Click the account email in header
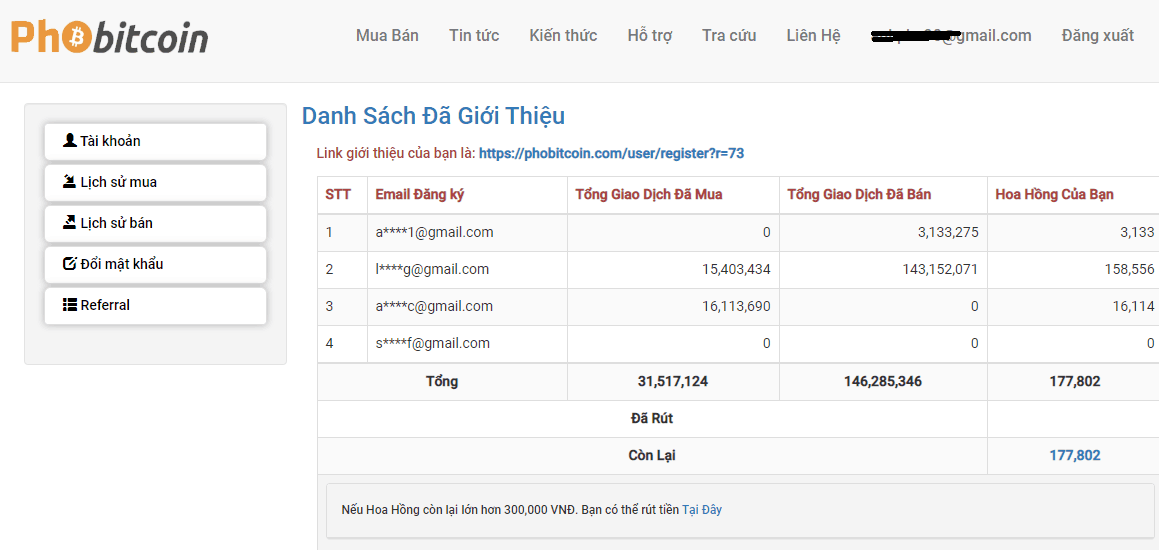Image resolution: width=1159 pixels, height=550 pixels. [950, 36]
